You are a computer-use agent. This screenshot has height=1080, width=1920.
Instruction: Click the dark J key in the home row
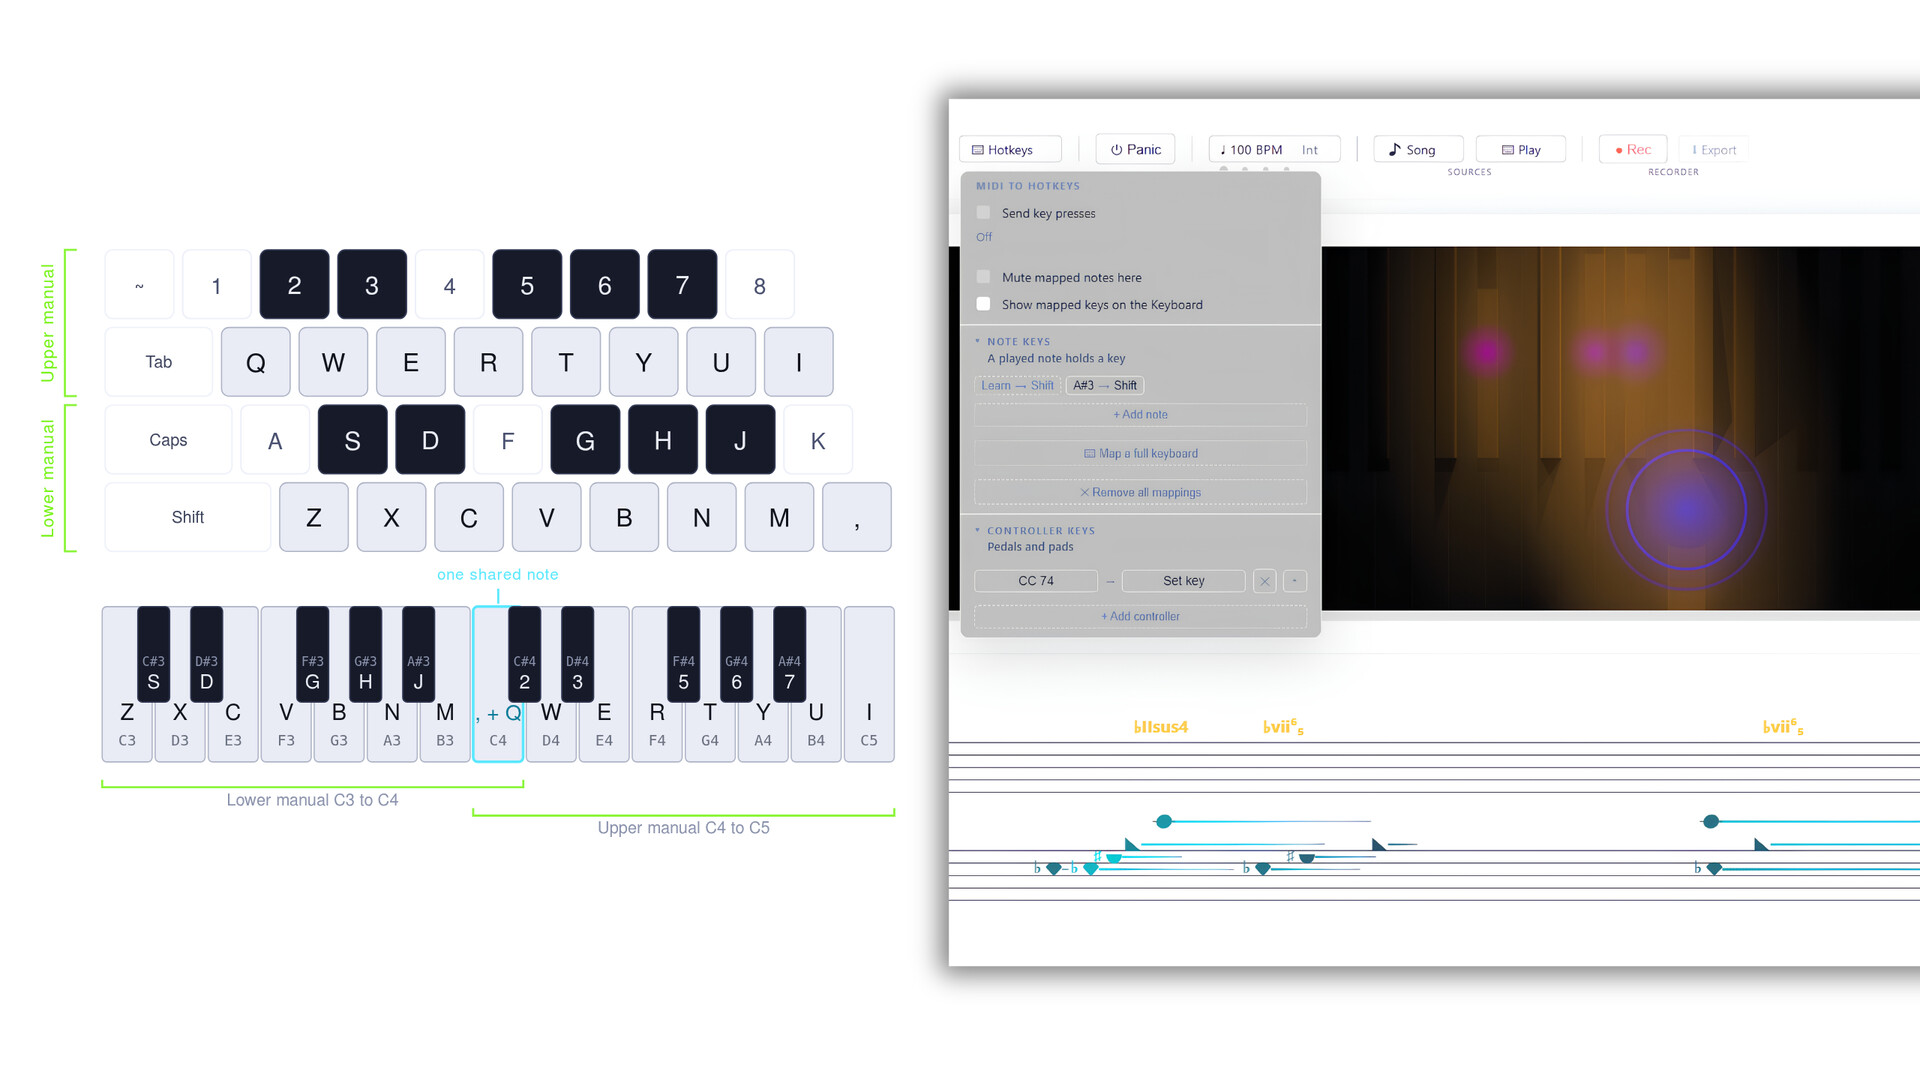click(740, 440)
